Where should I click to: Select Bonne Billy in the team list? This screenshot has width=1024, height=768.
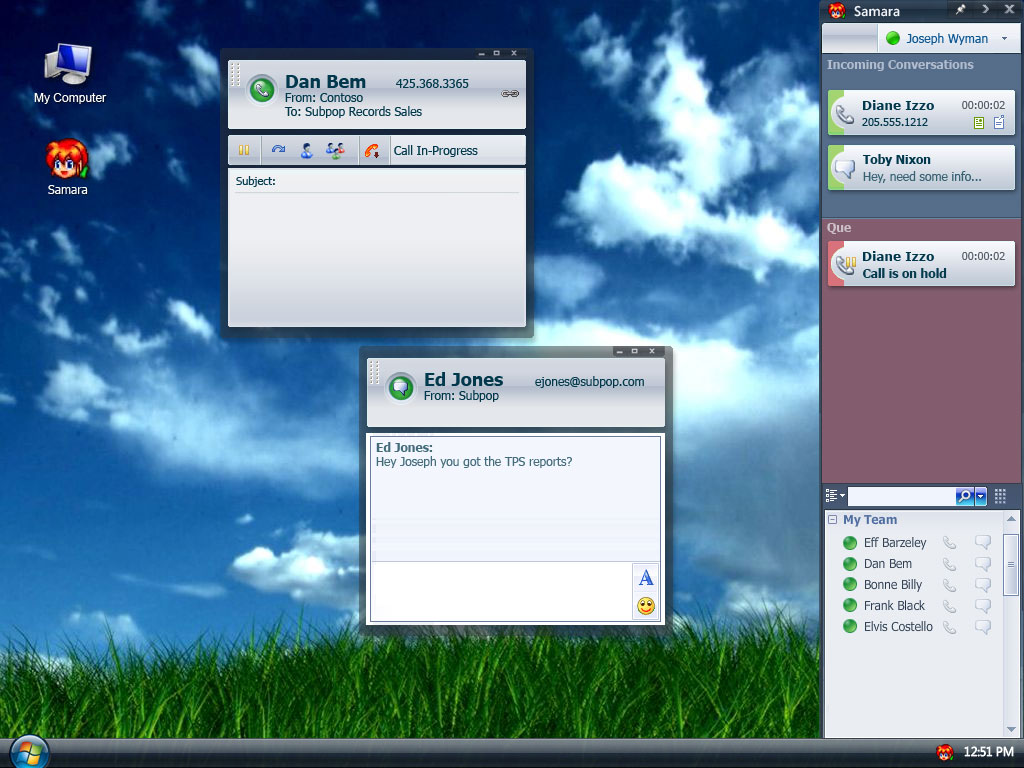(893, 584)
